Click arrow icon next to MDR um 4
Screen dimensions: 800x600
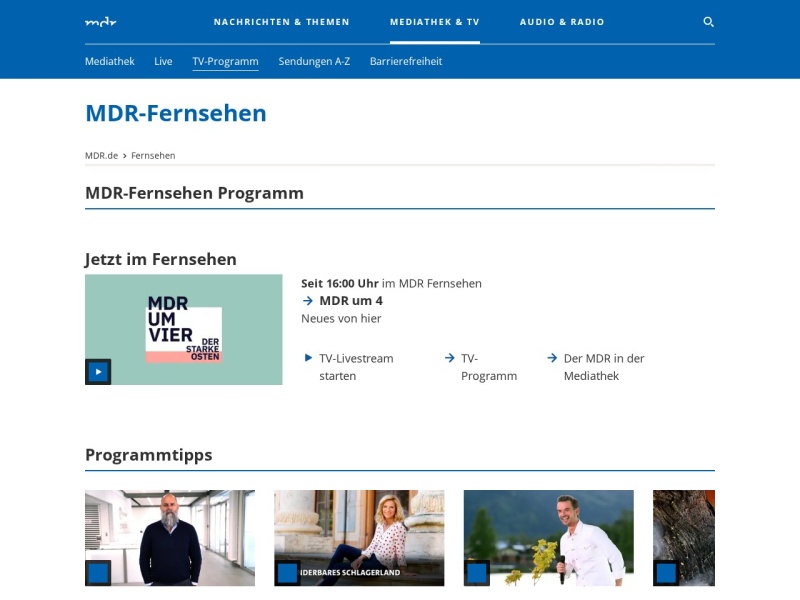click(x=307, y=301)
